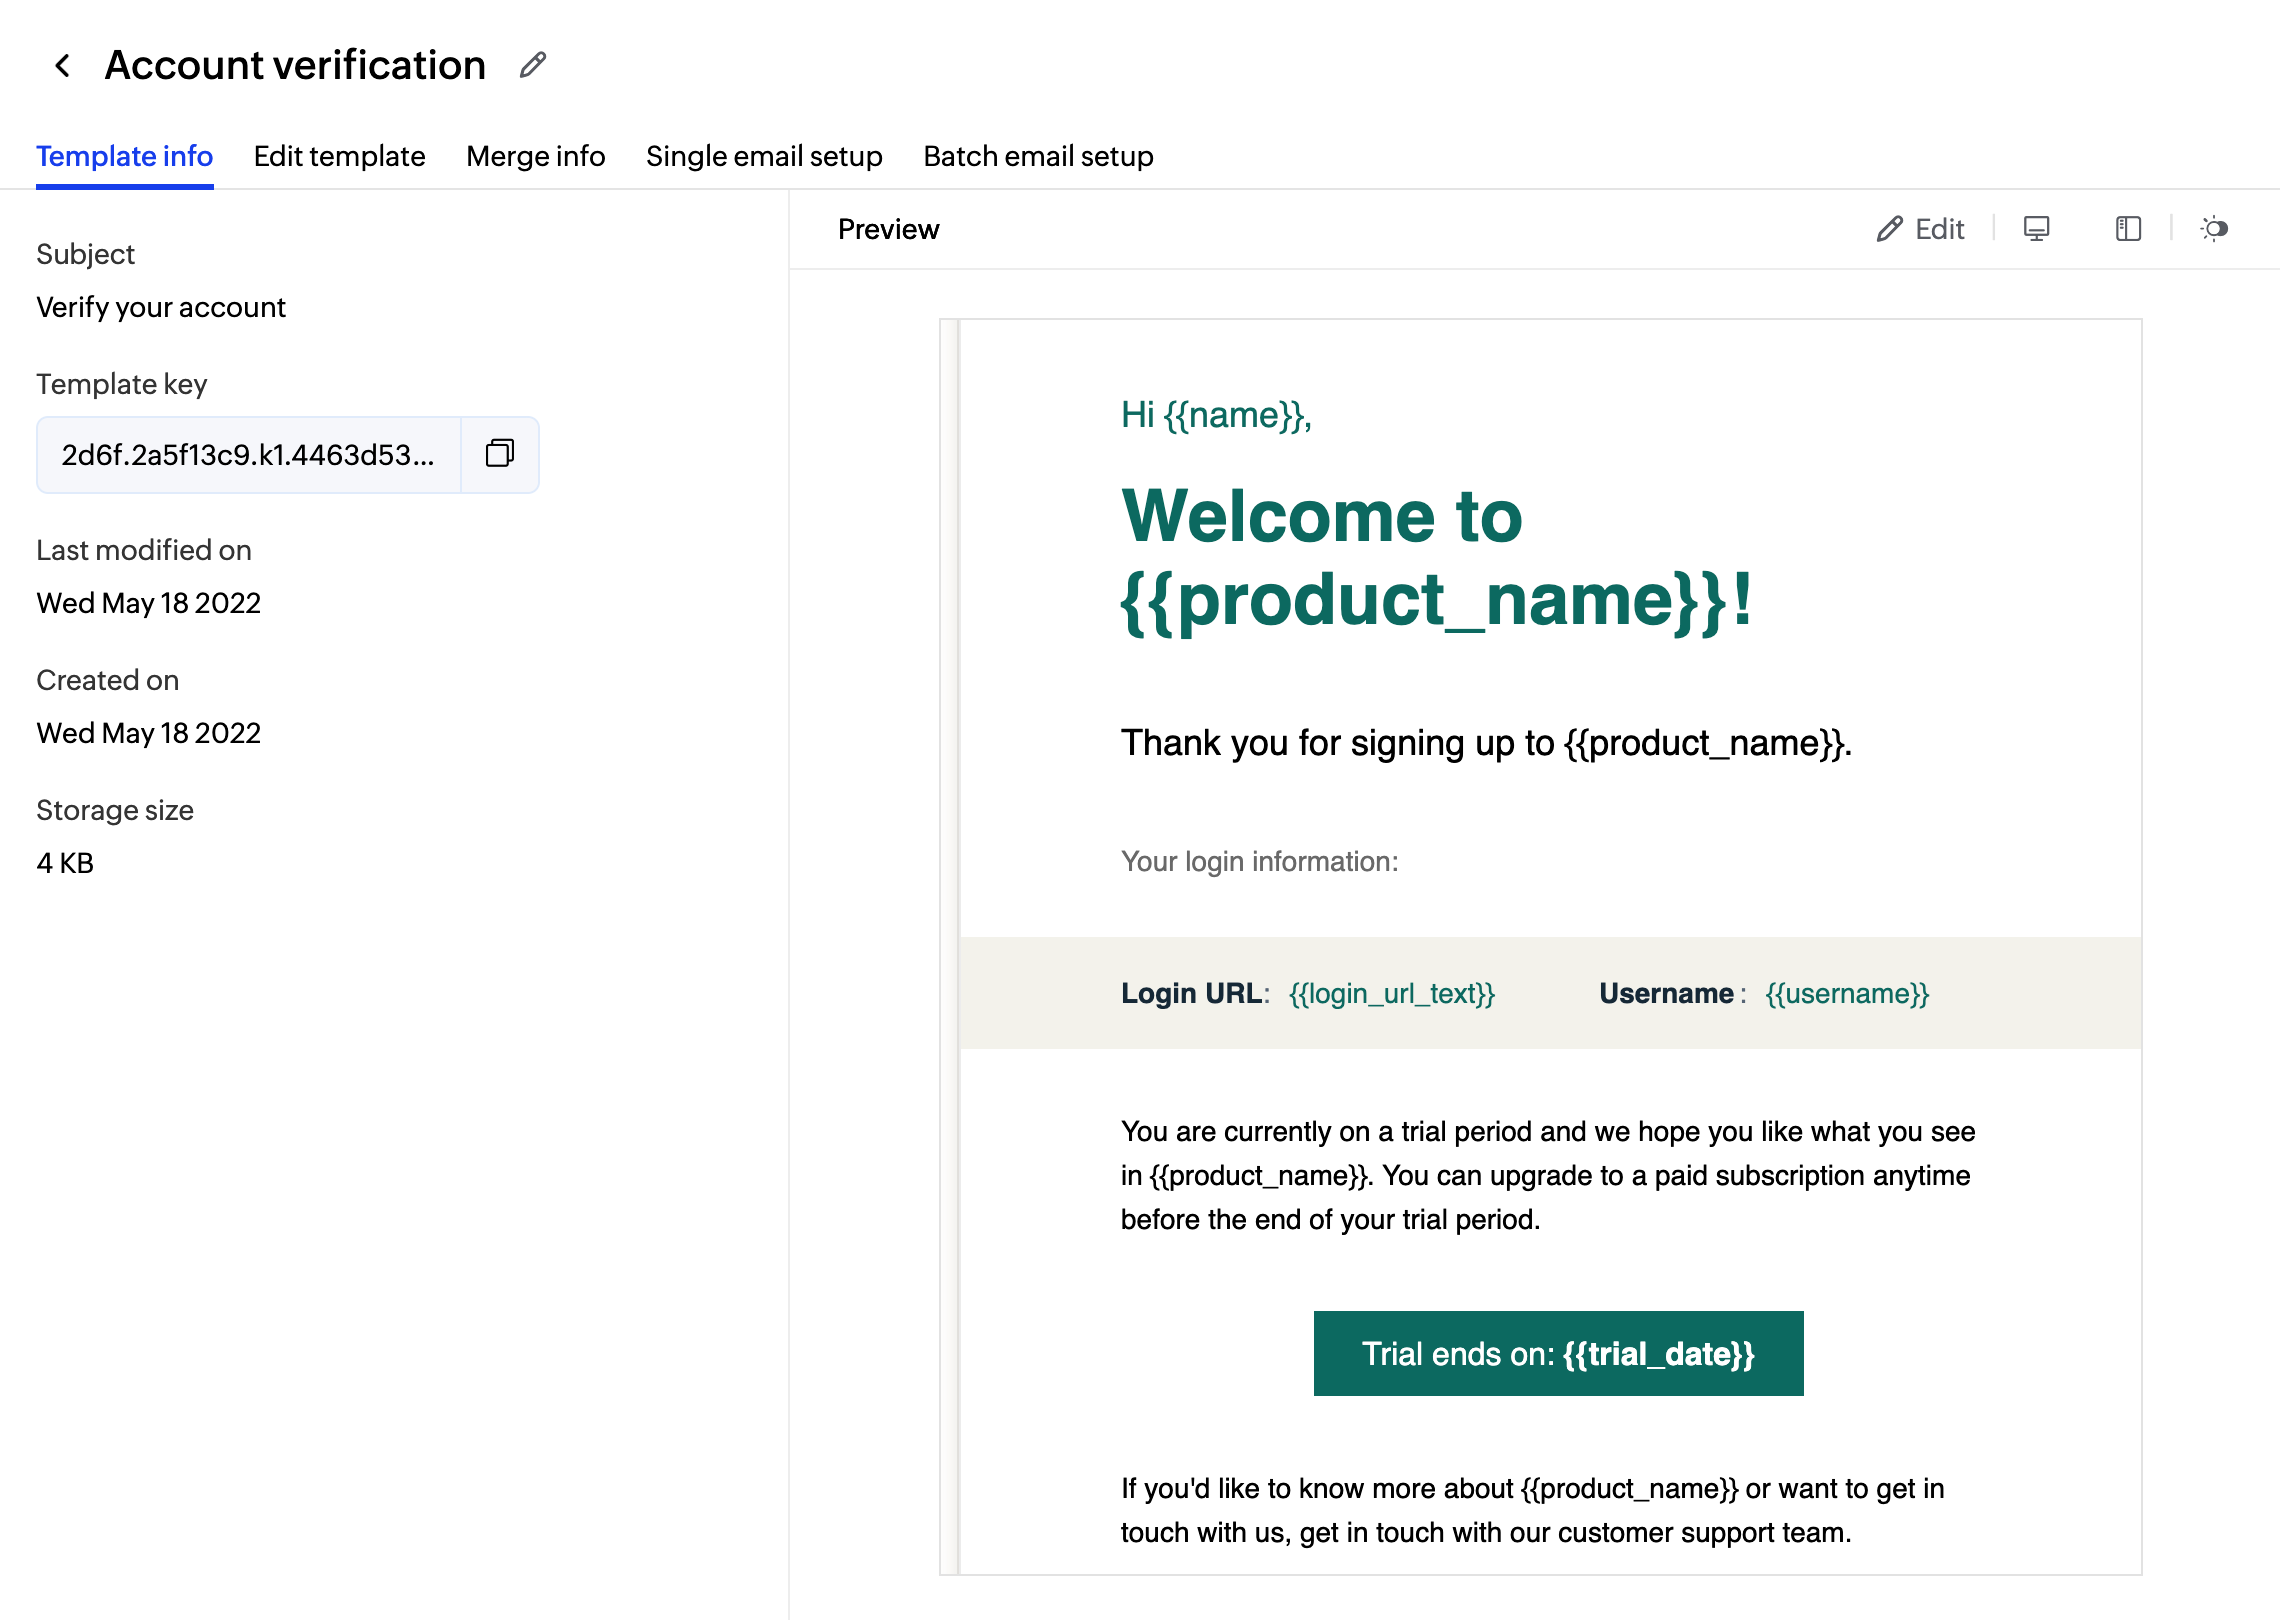2280x1620 pixels.
Task: Switch preview to desktop view
Action: click(2036, 229)
